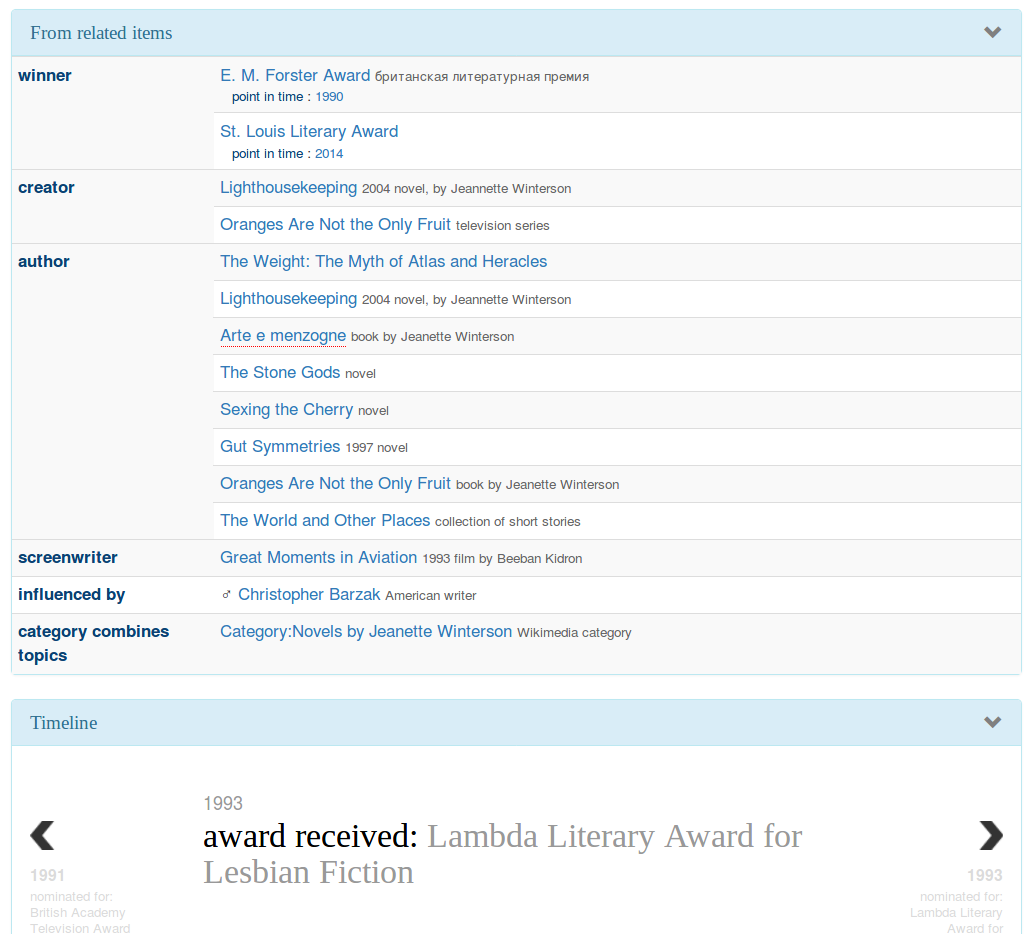This screenshot has width=1034, height=934.
Task: Follow the Arte e menzogne link
Action: pos(283,335)
